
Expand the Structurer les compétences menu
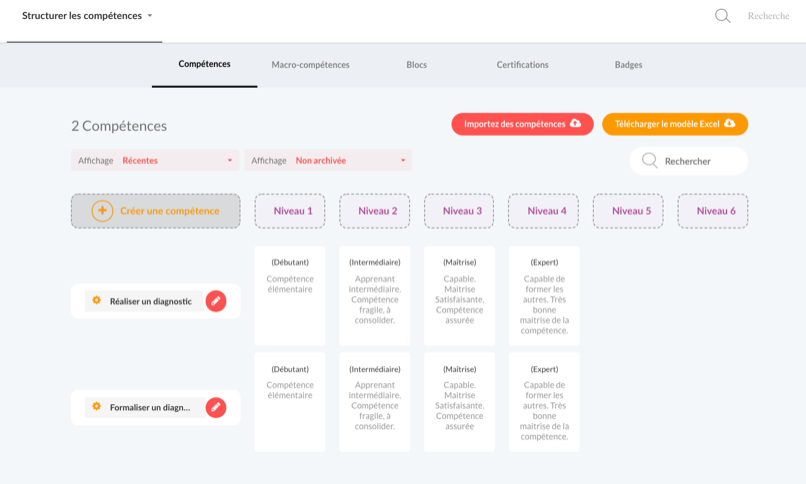(87, 16)
